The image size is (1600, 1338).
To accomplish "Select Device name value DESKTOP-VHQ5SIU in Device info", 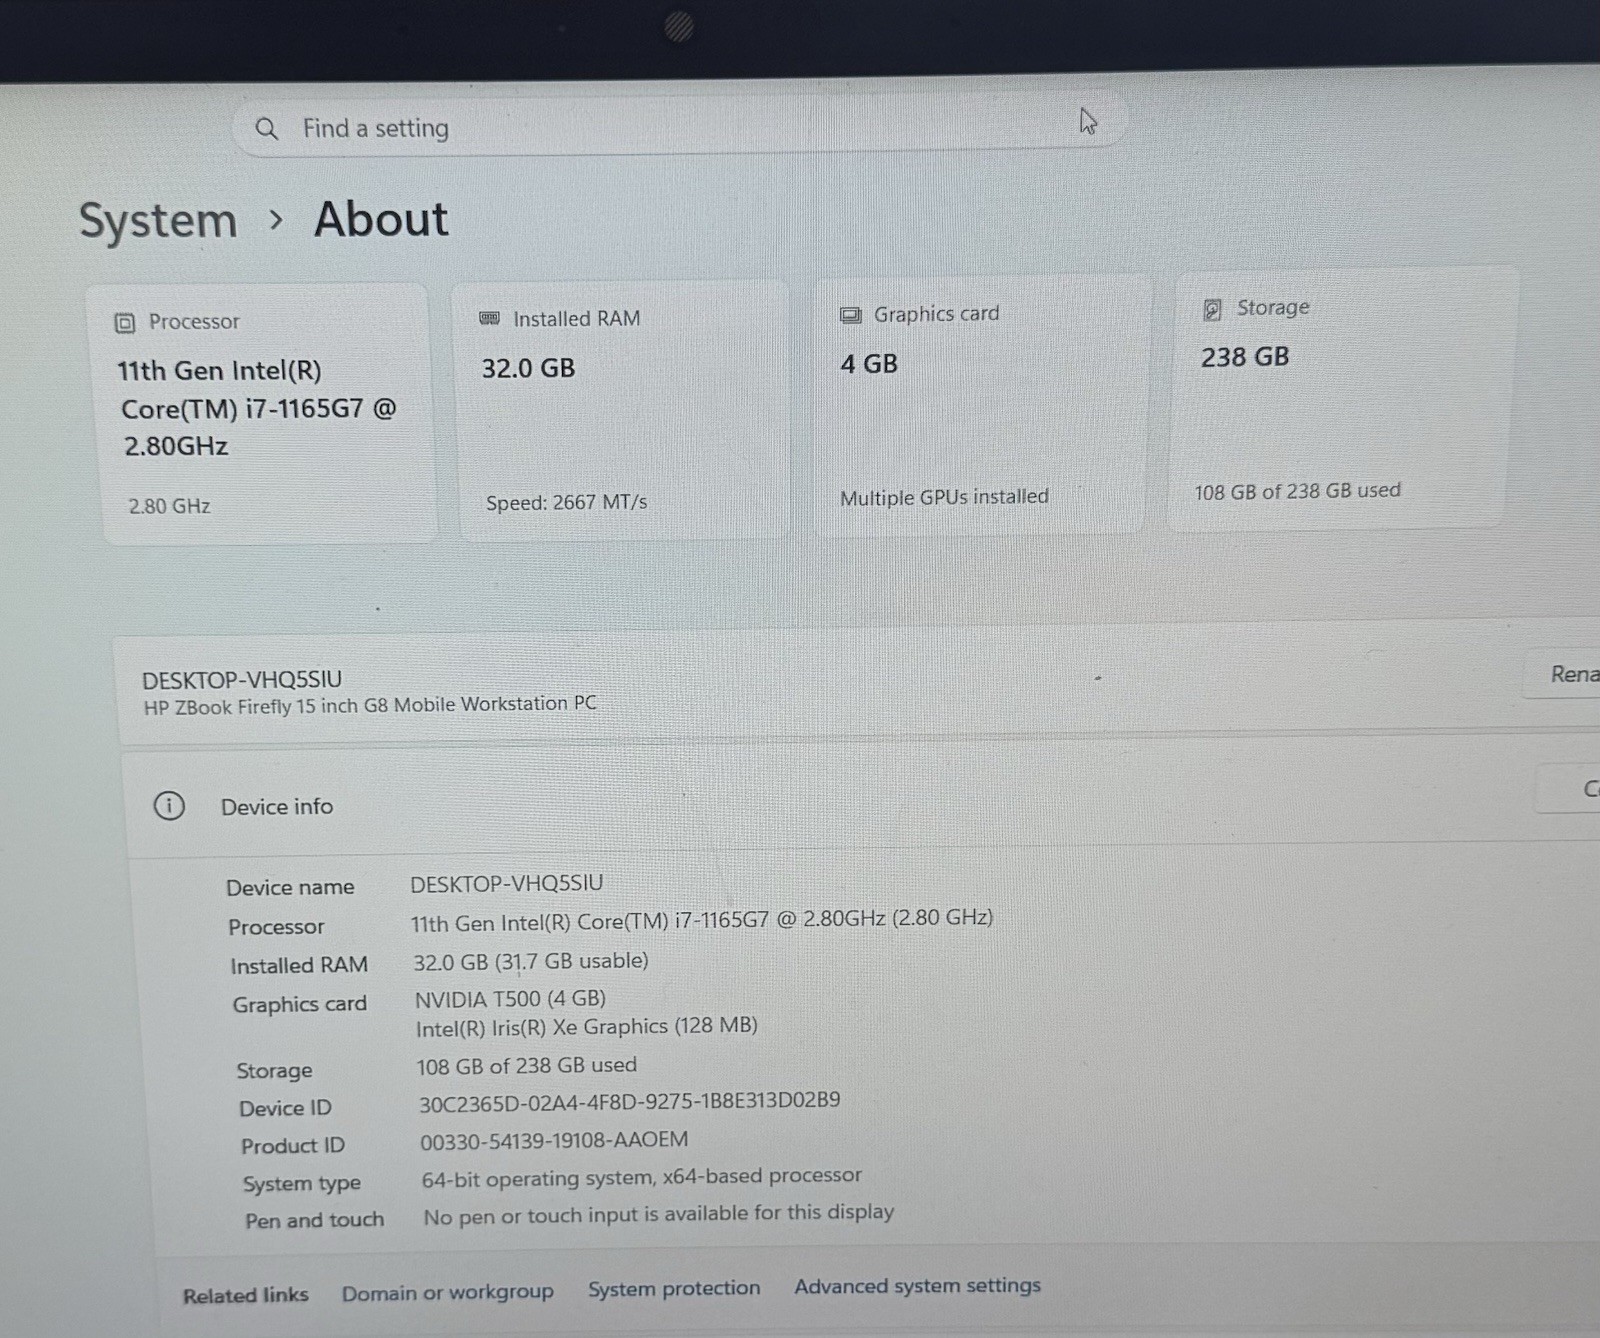I will [507, 884].
